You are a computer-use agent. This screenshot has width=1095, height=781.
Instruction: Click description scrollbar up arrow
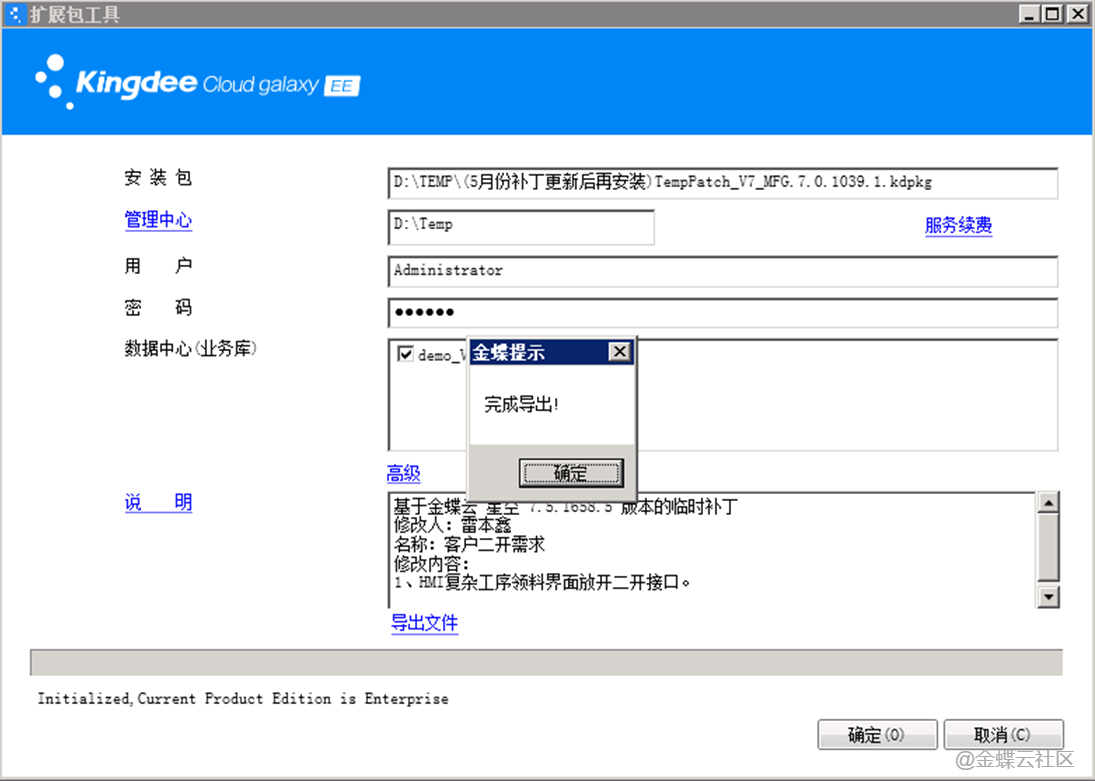(1048, 502)
